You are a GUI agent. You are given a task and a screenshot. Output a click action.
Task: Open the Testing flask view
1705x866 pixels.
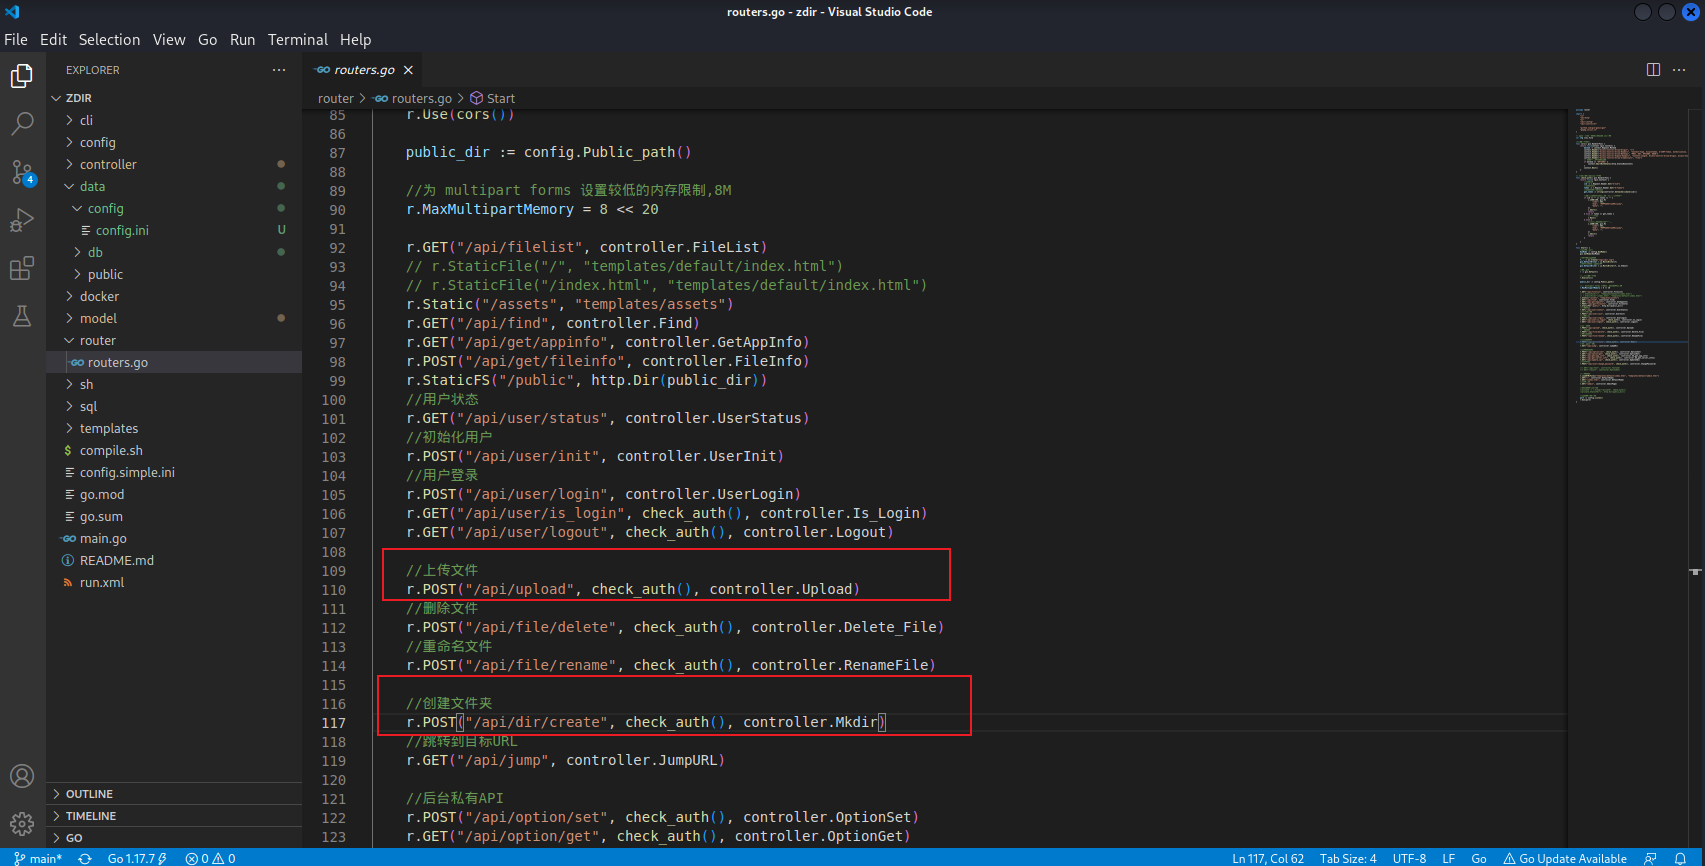click(22, 316)
